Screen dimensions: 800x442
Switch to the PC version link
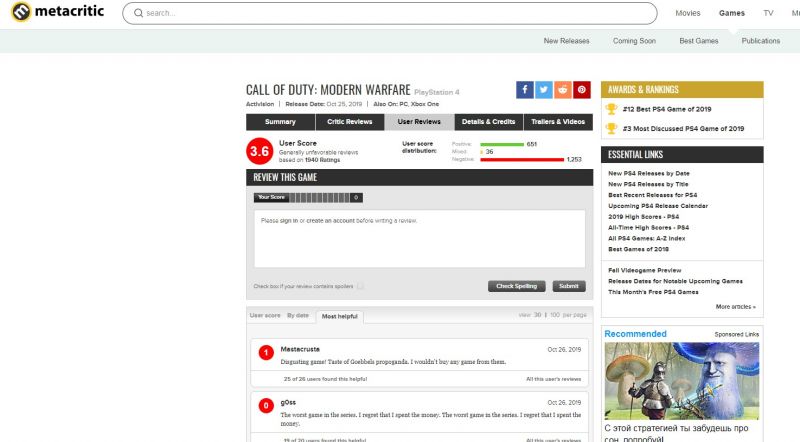point(404,104)
